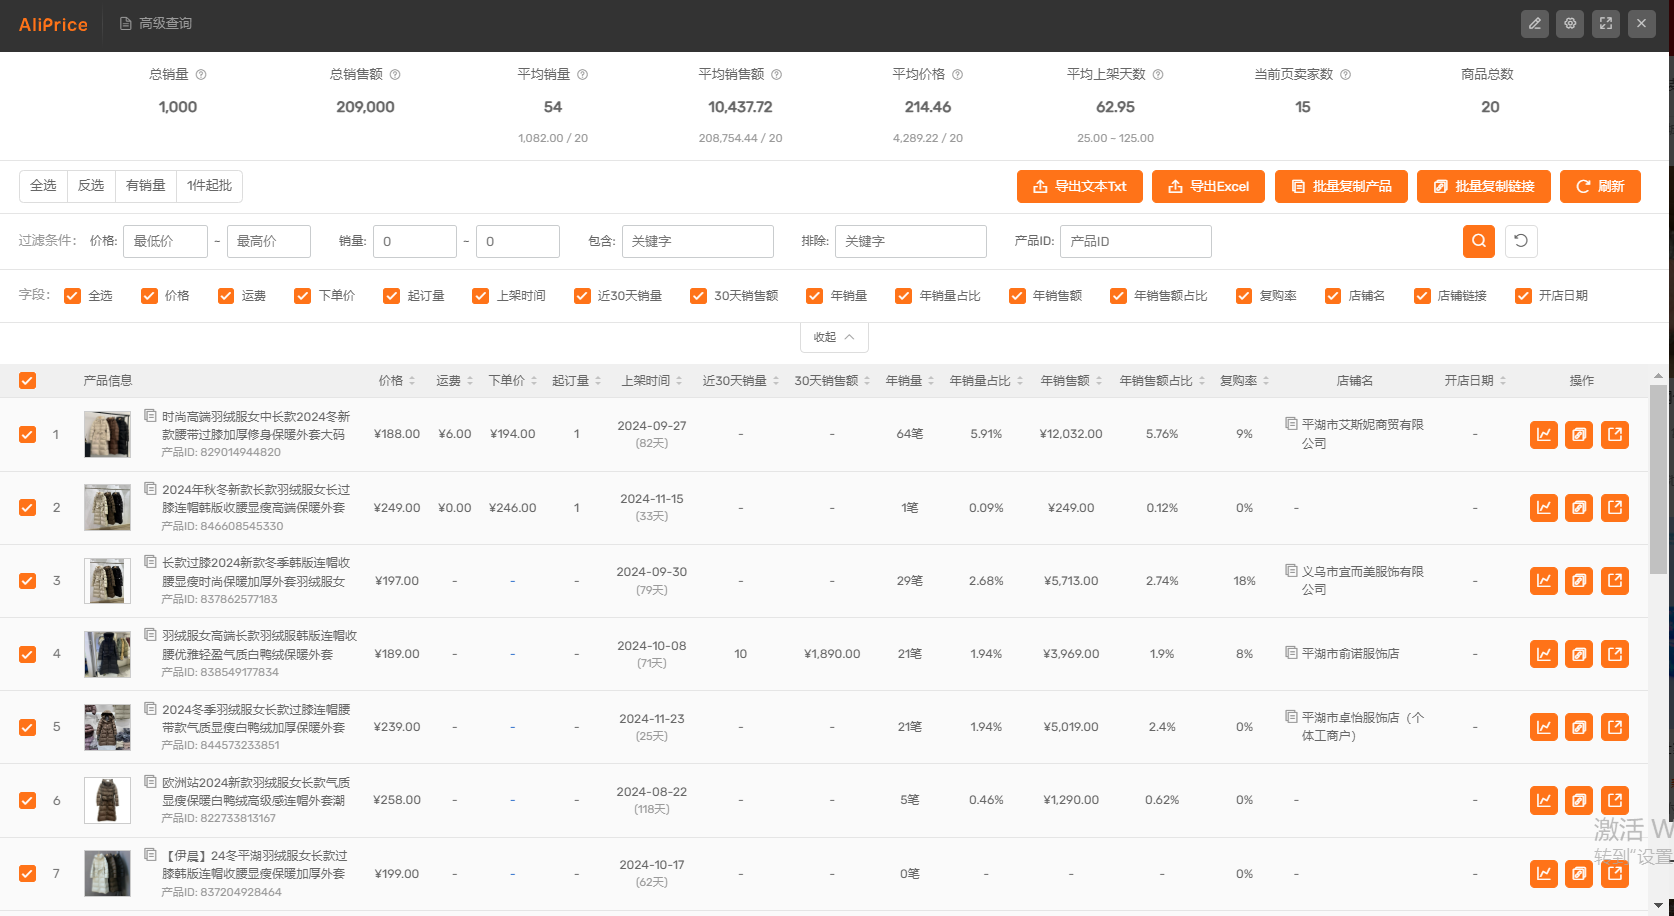Click vertical scrollbar of product table
Screen dimensions: 1674x916
pyautogui.click(x=1658, y=480)
